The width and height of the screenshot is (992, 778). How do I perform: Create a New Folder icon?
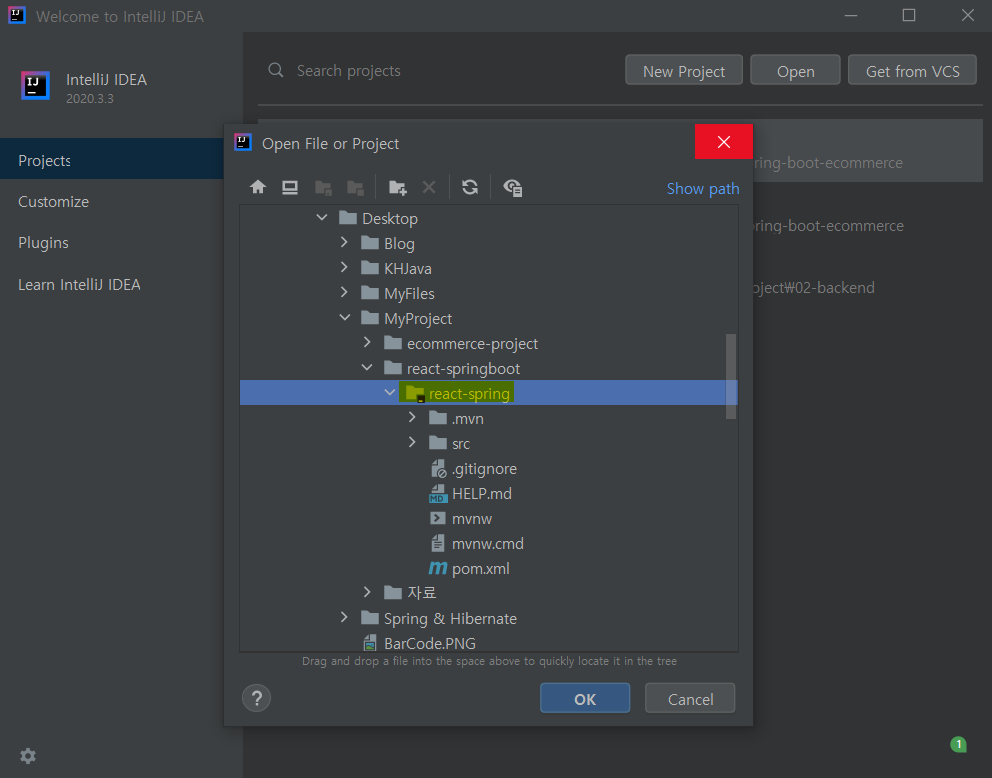click(397, 187)
